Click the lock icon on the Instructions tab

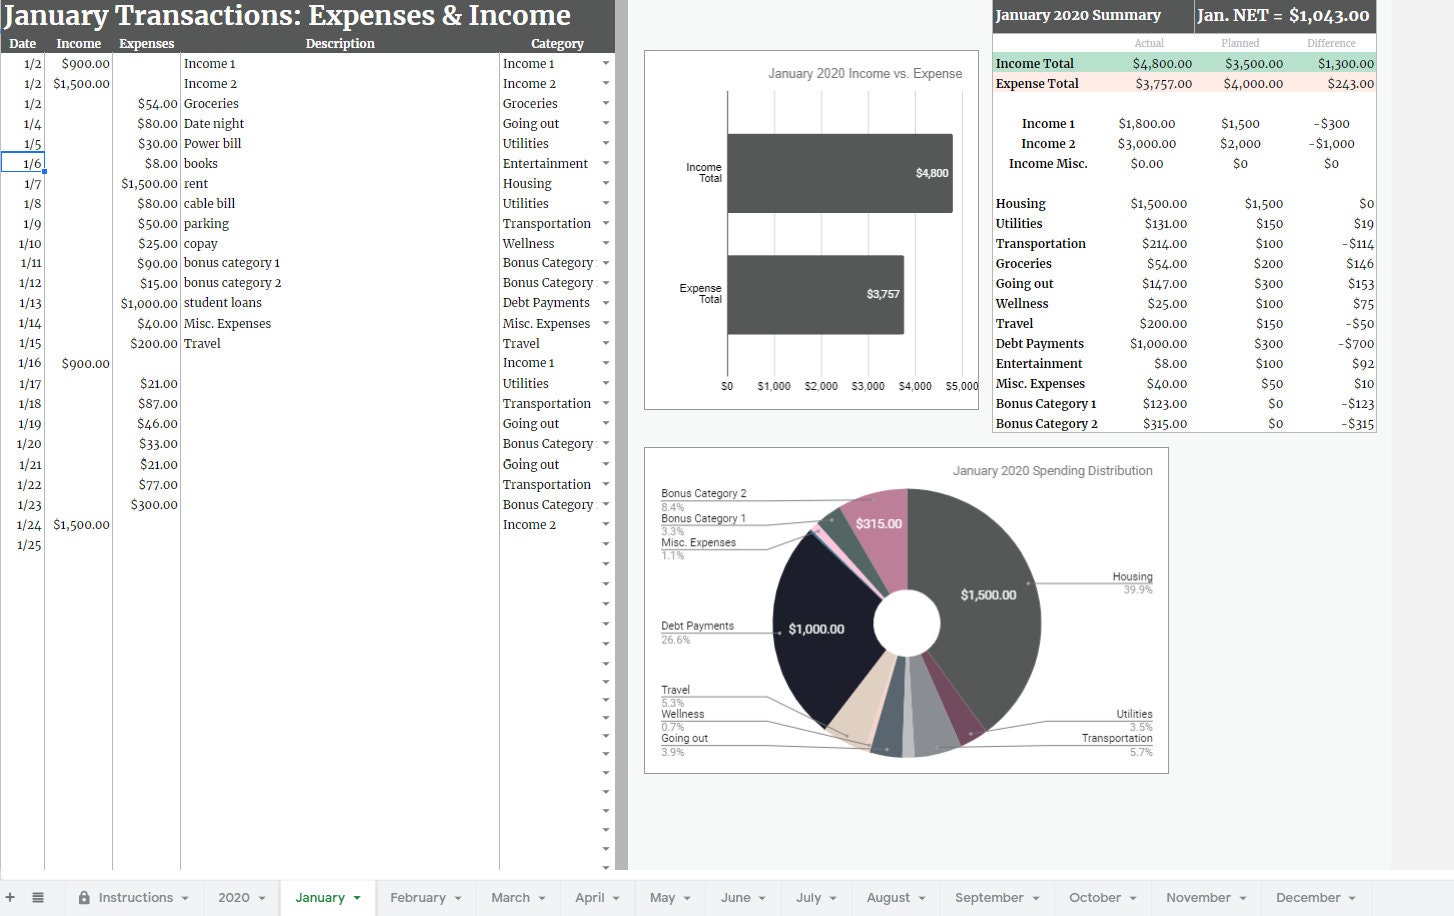[87, 897]
